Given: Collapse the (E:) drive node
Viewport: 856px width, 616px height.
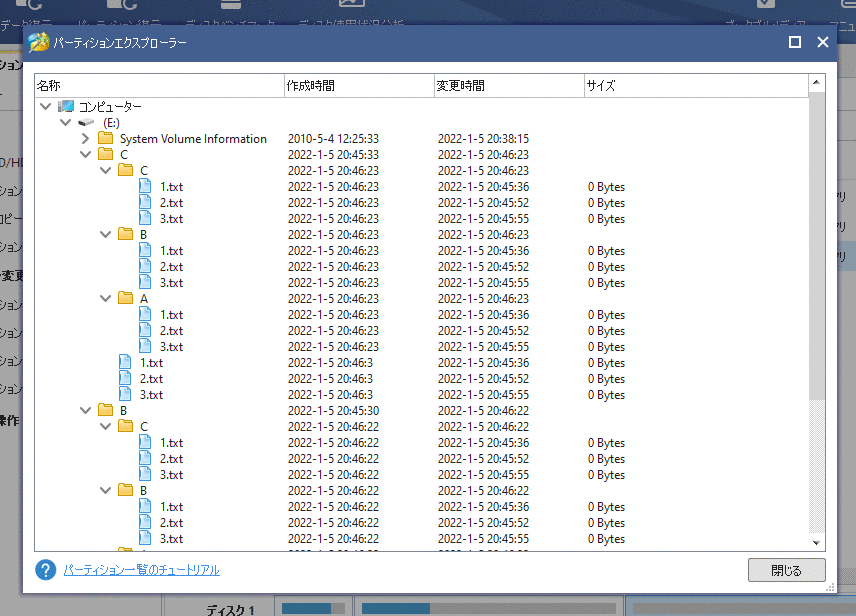Looking at the screenshot, I should [x=65, y=122].
